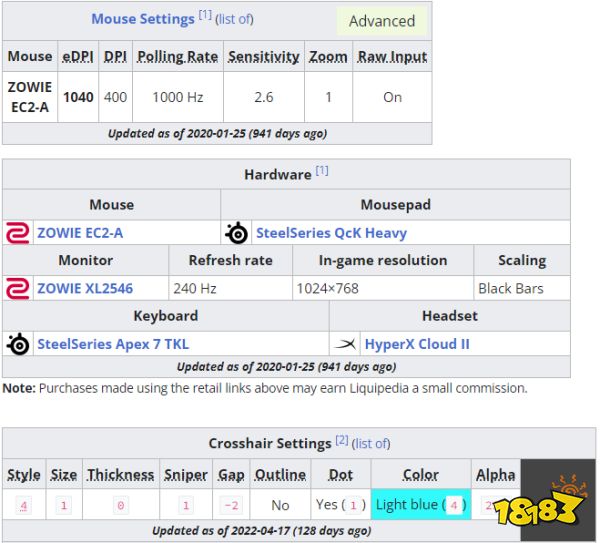Screen dimensions: 600x543
Task: Click the Outline value No
Action: (280, 505)
